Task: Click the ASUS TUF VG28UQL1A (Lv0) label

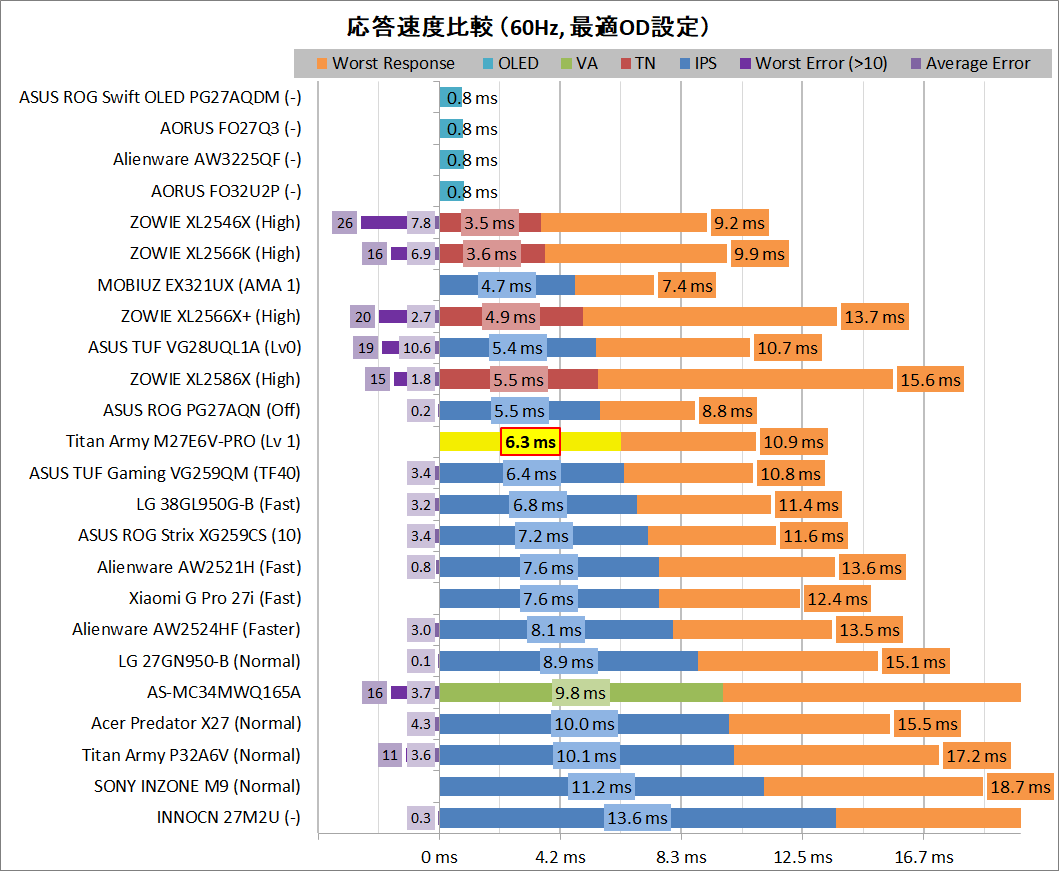Action: click(x=195, y=347)
